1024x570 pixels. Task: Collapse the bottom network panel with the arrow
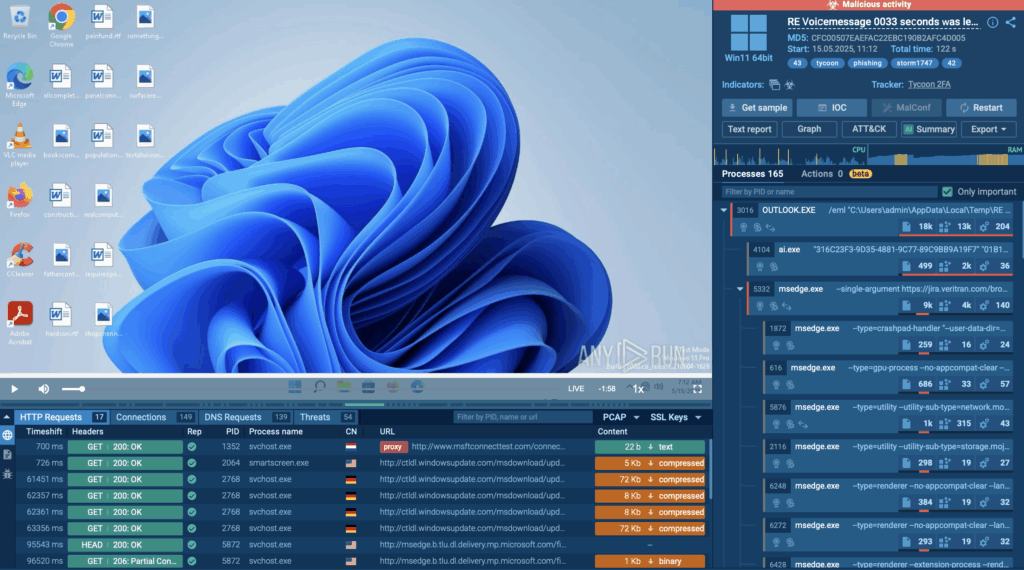tap(7, 417)
